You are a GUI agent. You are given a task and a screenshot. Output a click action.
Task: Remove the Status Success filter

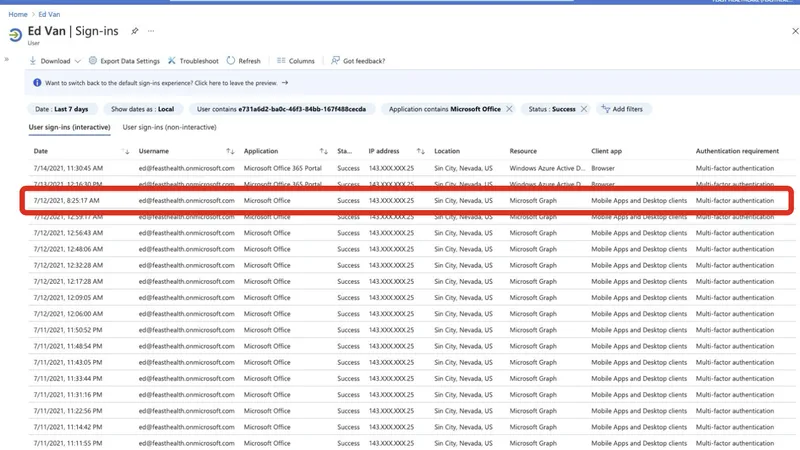tap(584, 109)
